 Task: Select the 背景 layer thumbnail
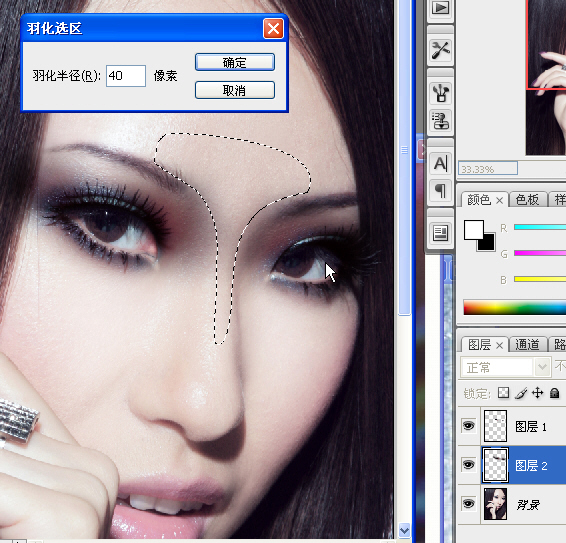click(x=495, y=504)
